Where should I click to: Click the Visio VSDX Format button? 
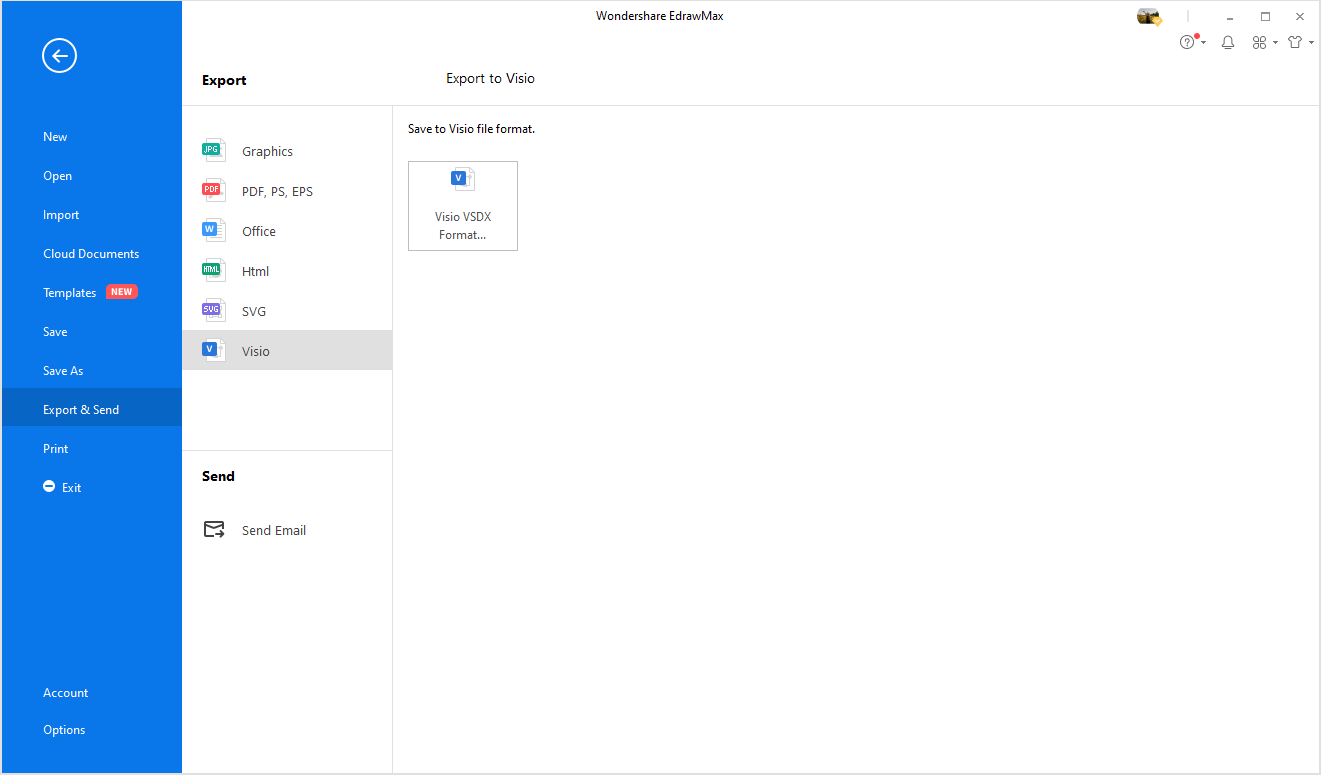[x=463, y=206]
